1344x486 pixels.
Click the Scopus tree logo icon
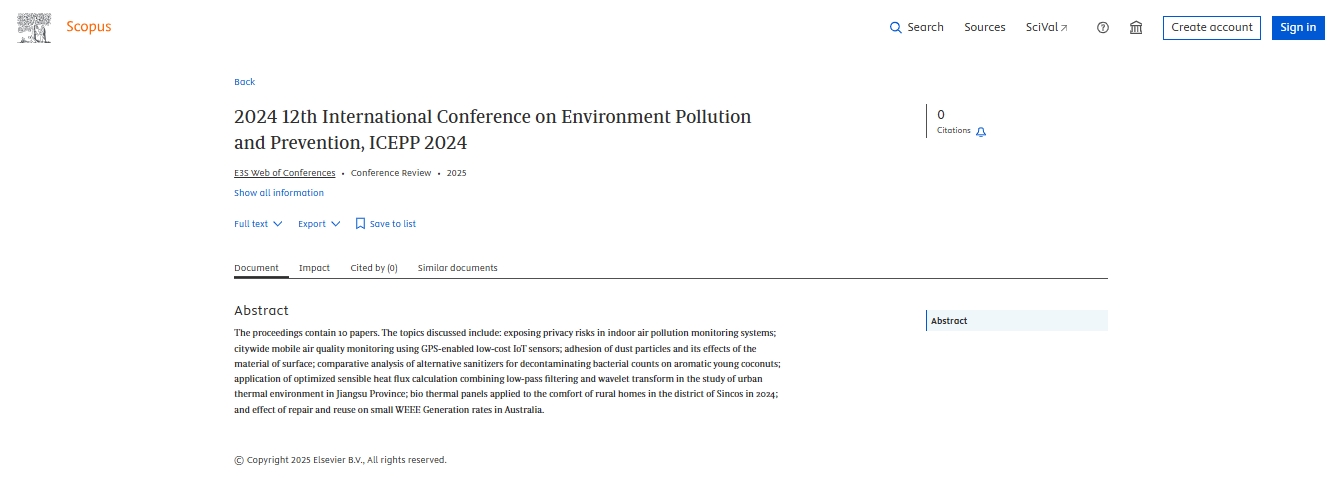click(x=34, y=28)
